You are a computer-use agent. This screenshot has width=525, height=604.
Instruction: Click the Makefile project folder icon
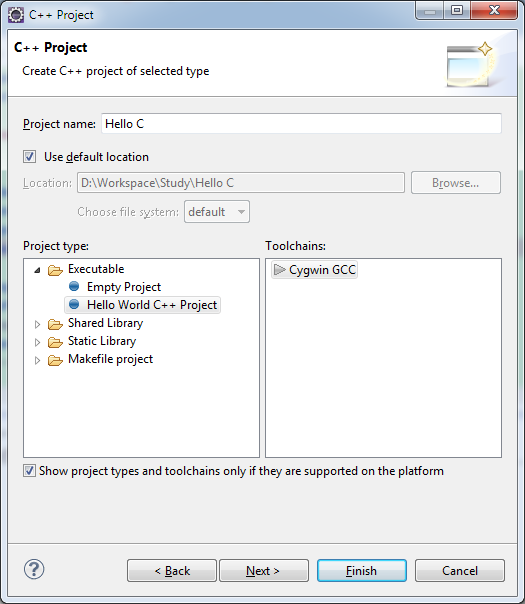tap(55, 360)
